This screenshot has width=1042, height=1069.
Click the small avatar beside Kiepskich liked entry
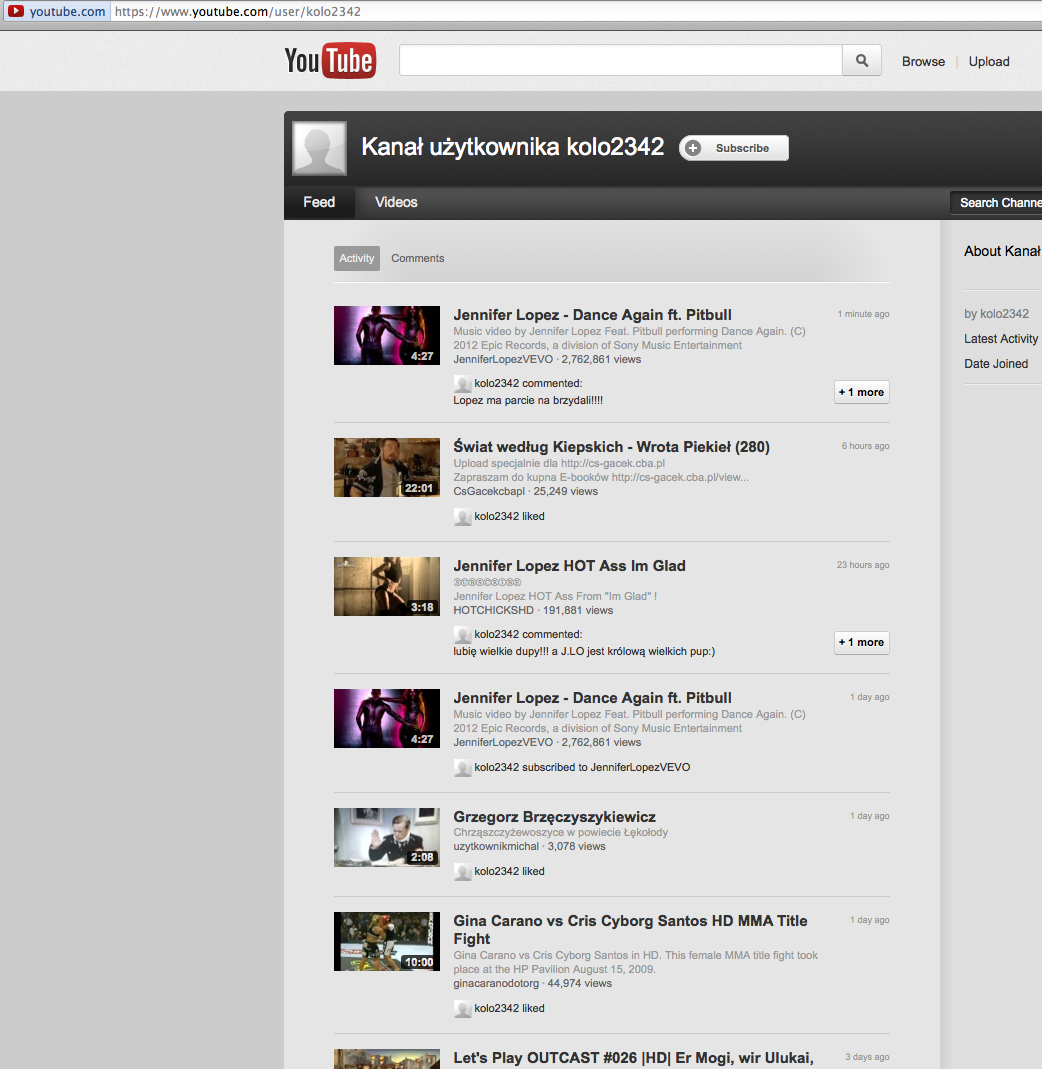462,517
